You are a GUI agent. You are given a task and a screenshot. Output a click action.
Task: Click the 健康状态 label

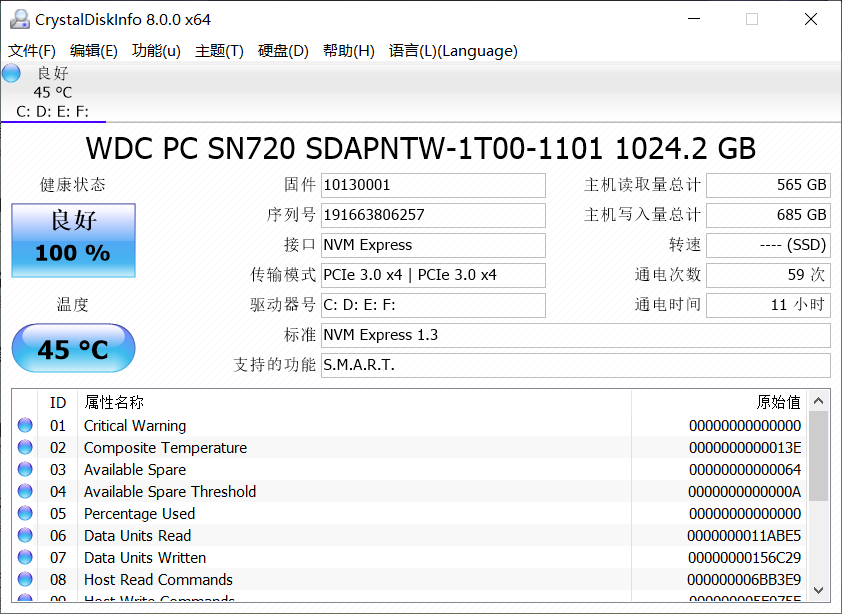72,185
